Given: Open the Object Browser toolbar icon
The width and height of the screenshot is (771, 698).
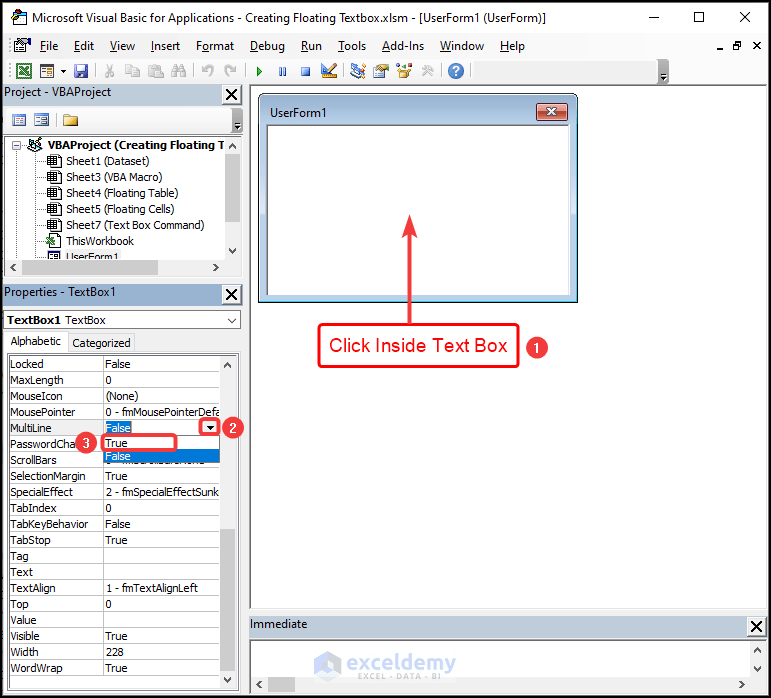Looking at the screenshot, I should (x=404, y=71).
